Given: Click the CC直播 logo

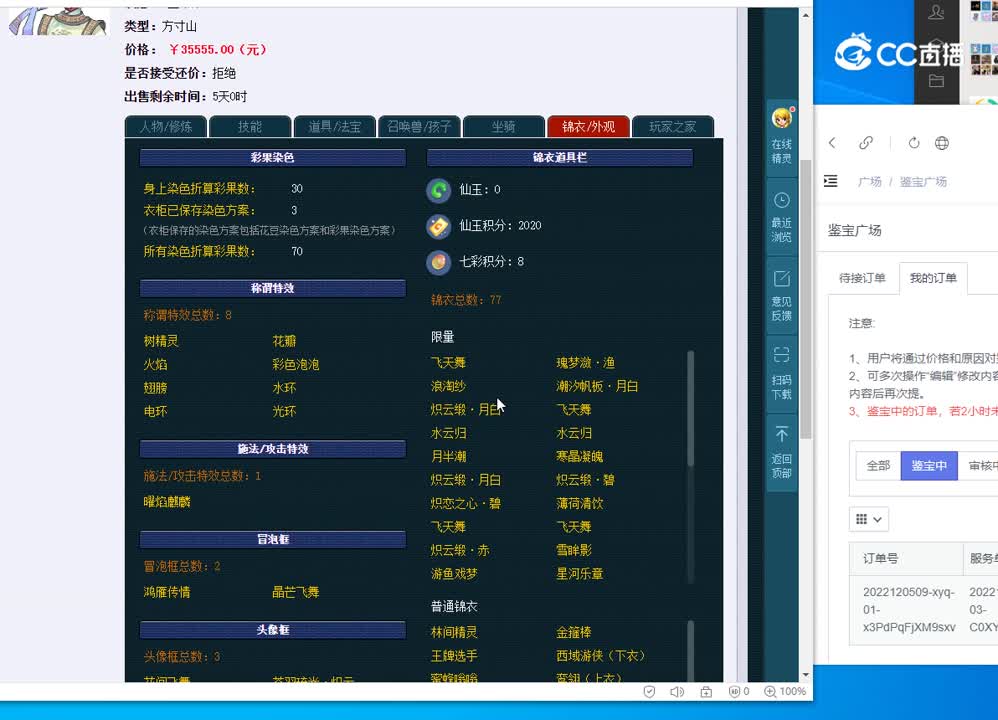Looking at the screenshot, I should tap(897, 52).
